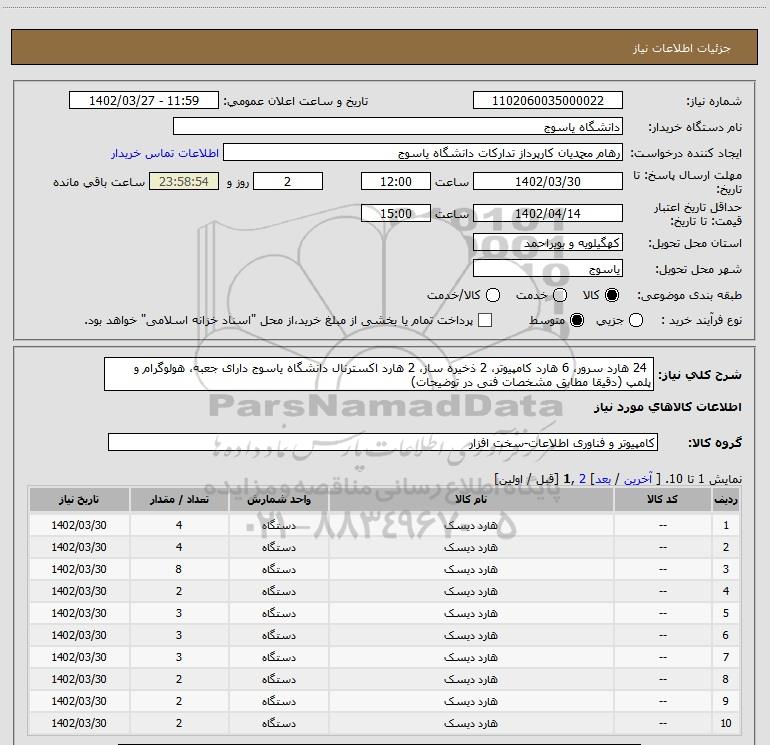
Task: Click the تعداد / مقدار column header
Action: pos(179,499)
